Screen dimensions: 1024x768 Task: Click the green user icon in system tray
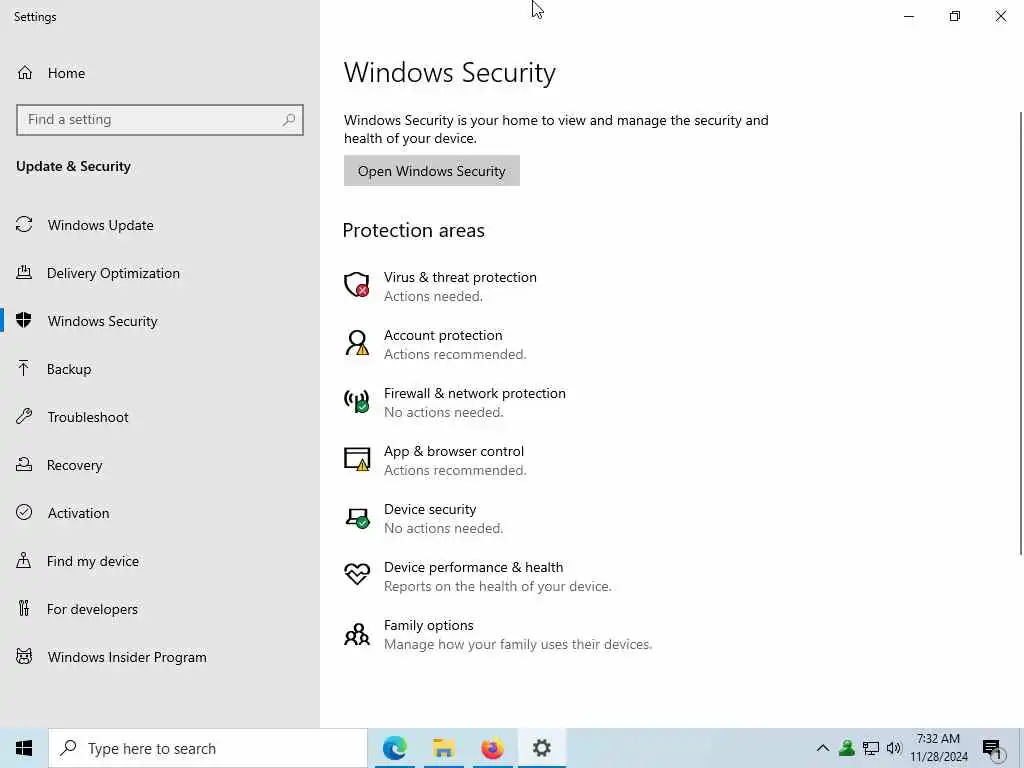847,748
